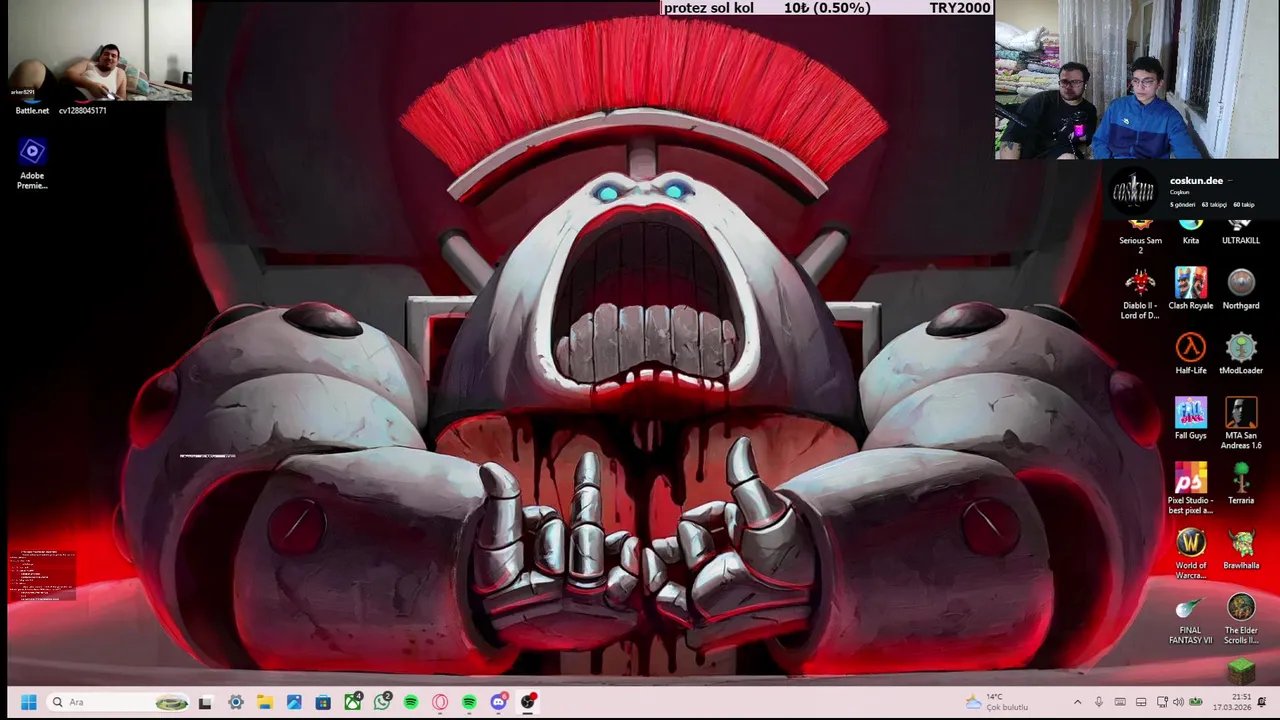Open touch keyboard tray icon
Screen dimensions: 1280x720
click(1120, 702)
